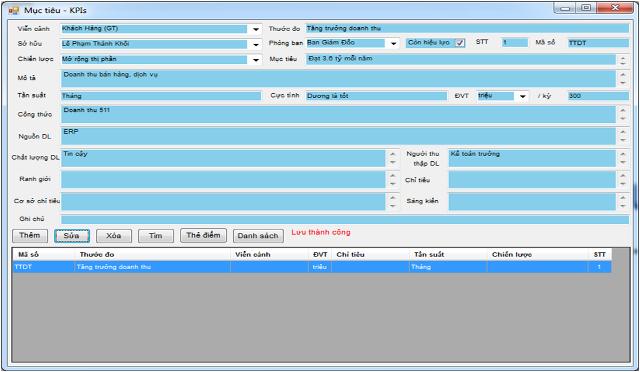Select the TTDT cell in the table
640x372 pixels.
[44, 267]
